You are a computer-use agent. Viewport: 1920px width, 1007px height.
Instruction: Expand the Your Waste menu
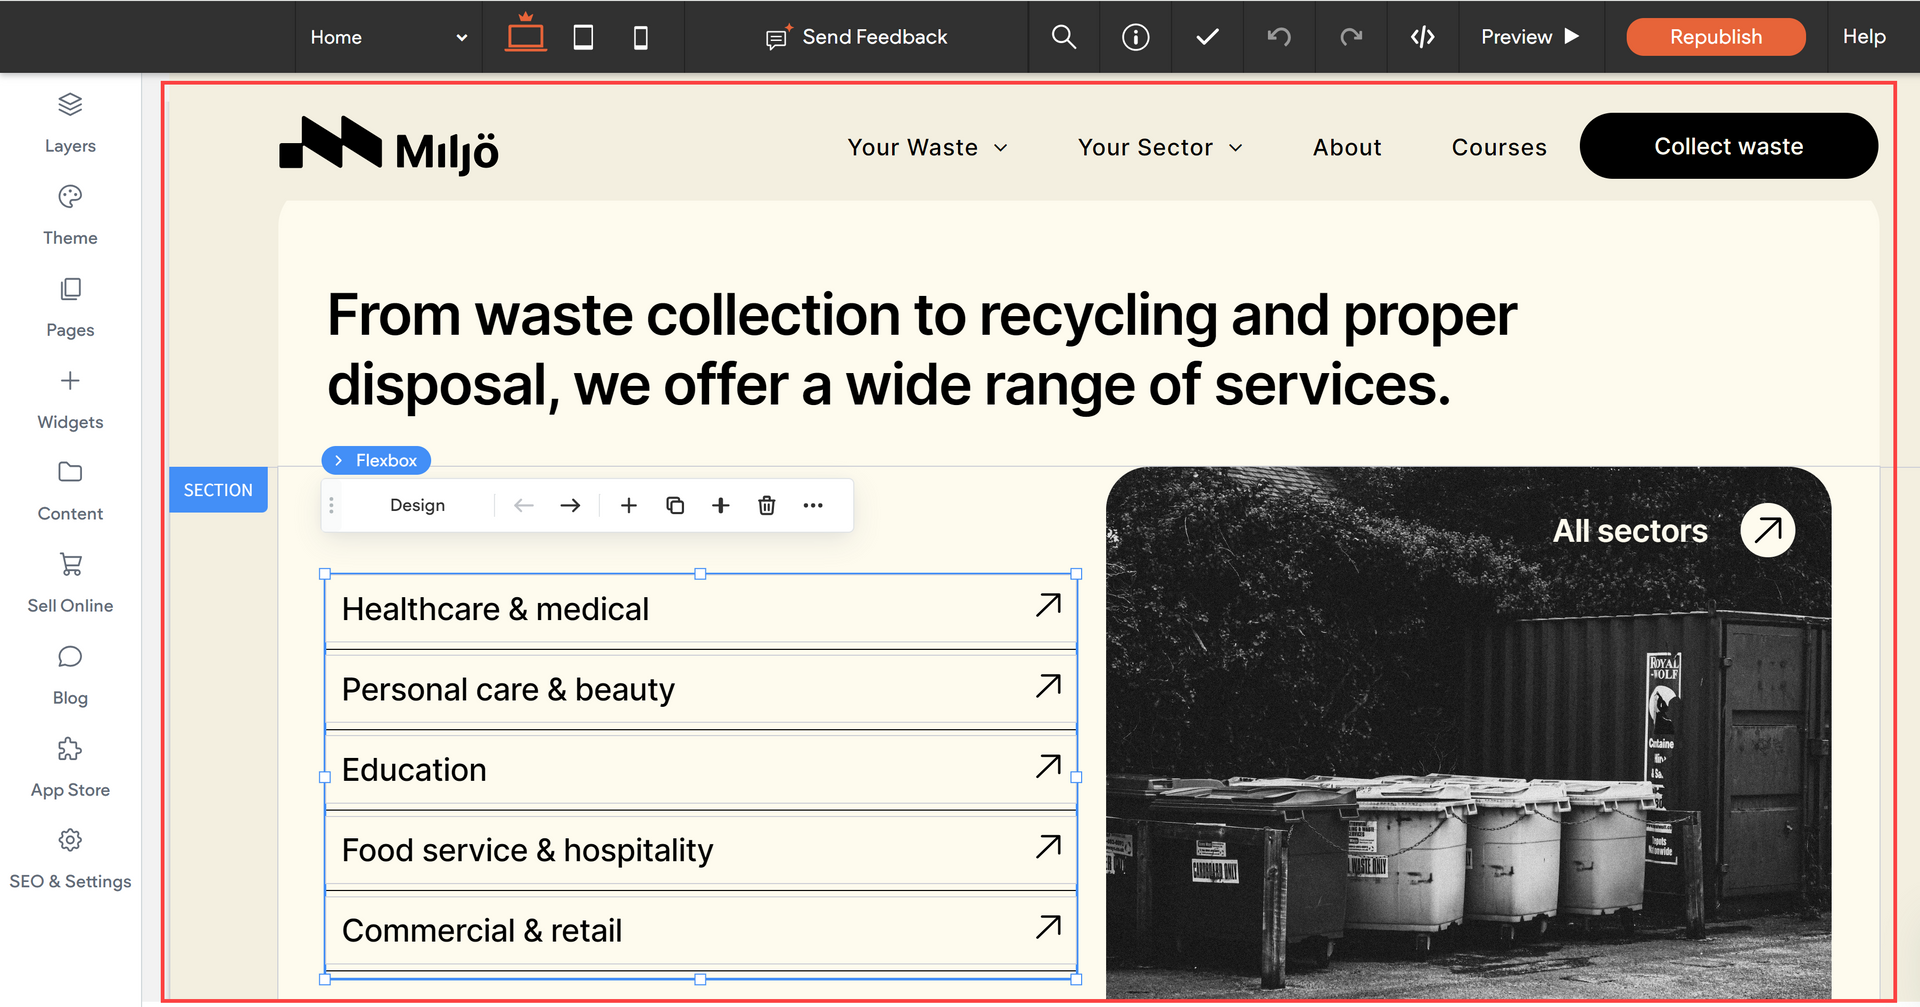[x=927, y=147]
